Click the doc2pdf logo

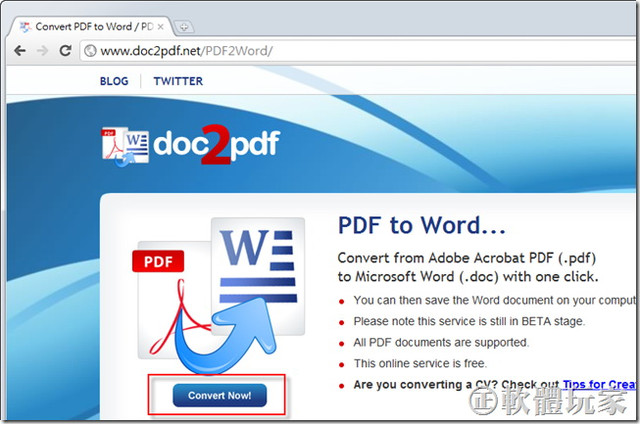(191, 146)
